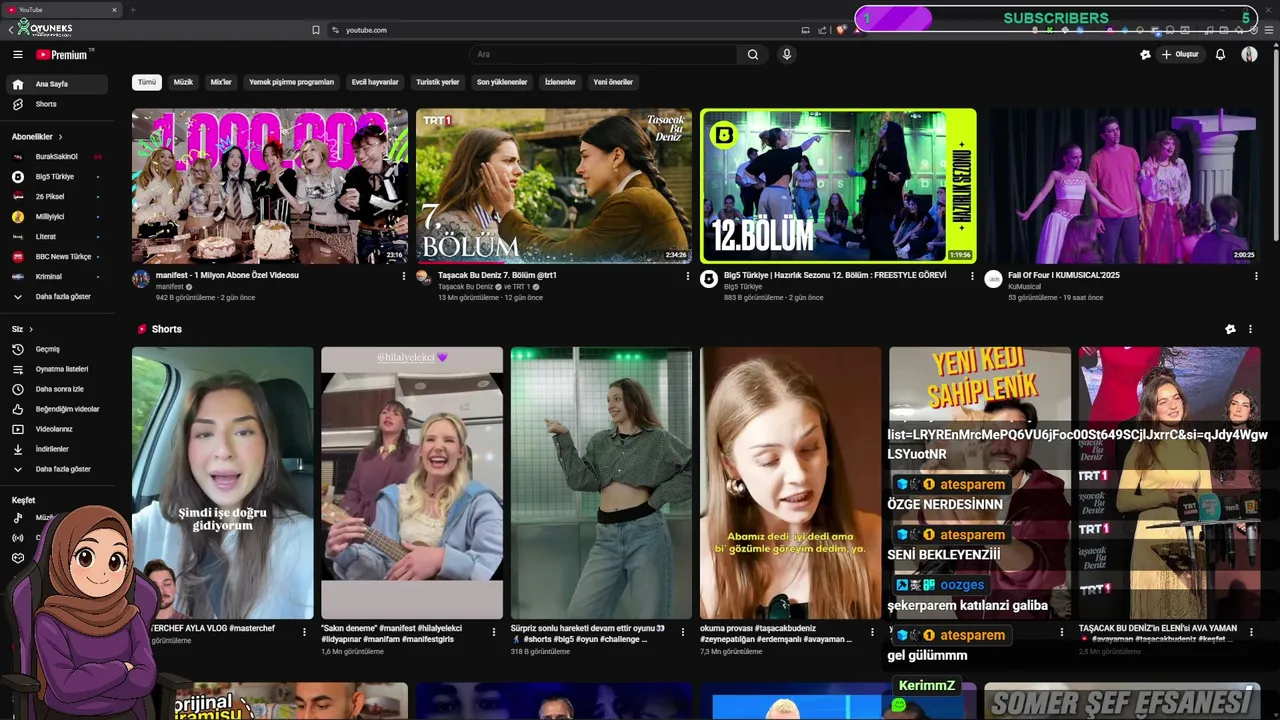Screen dimensions: 1280x720
Task: Open manifest 1 Milyon Abone video thumbnail
Action: 270,186
